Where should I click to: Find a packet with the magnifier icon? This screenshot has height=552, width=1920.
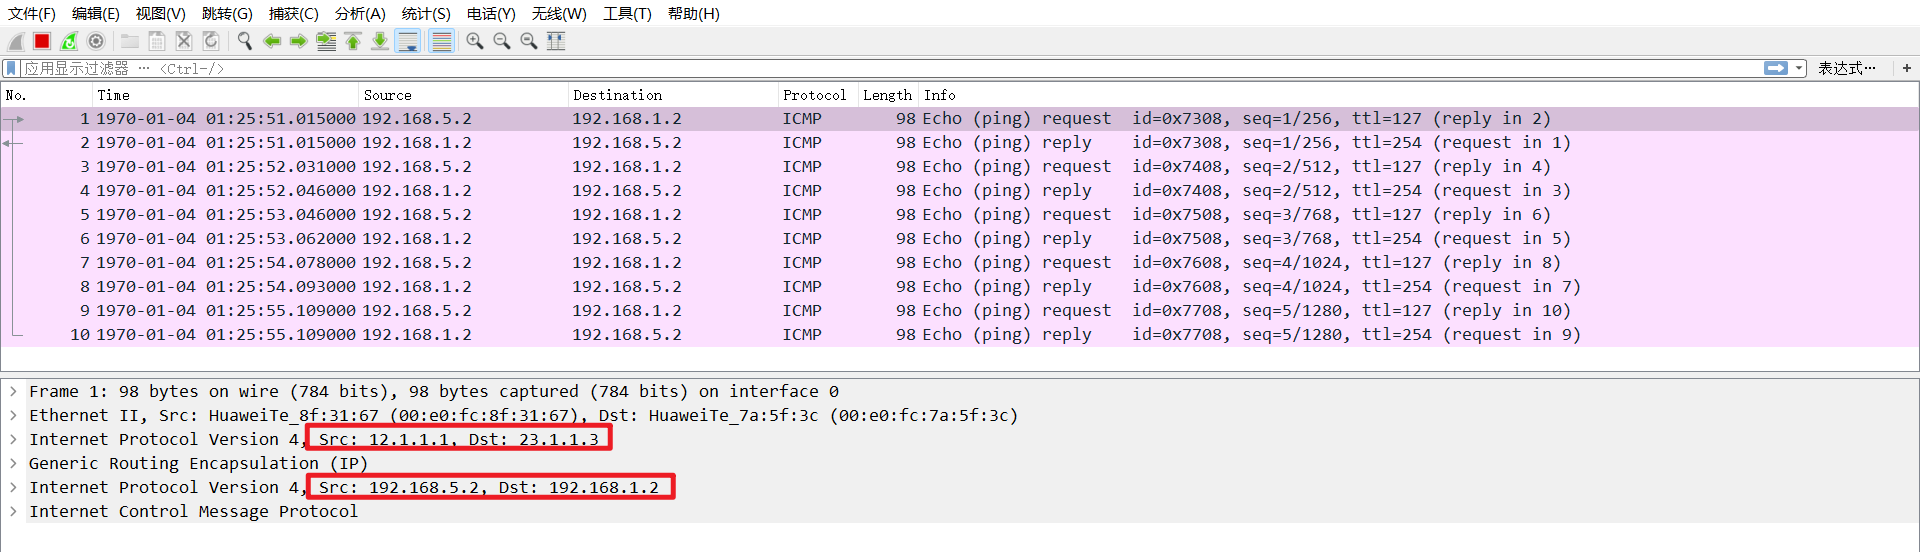pyautogui.click(x=244, y=41)
